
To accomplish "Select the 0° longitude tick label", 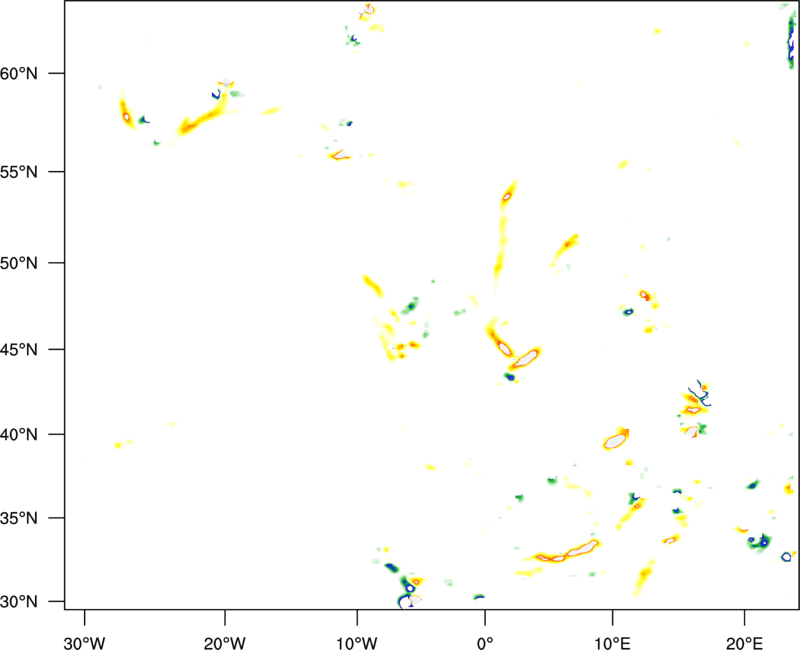I will [x=485, y=643].
